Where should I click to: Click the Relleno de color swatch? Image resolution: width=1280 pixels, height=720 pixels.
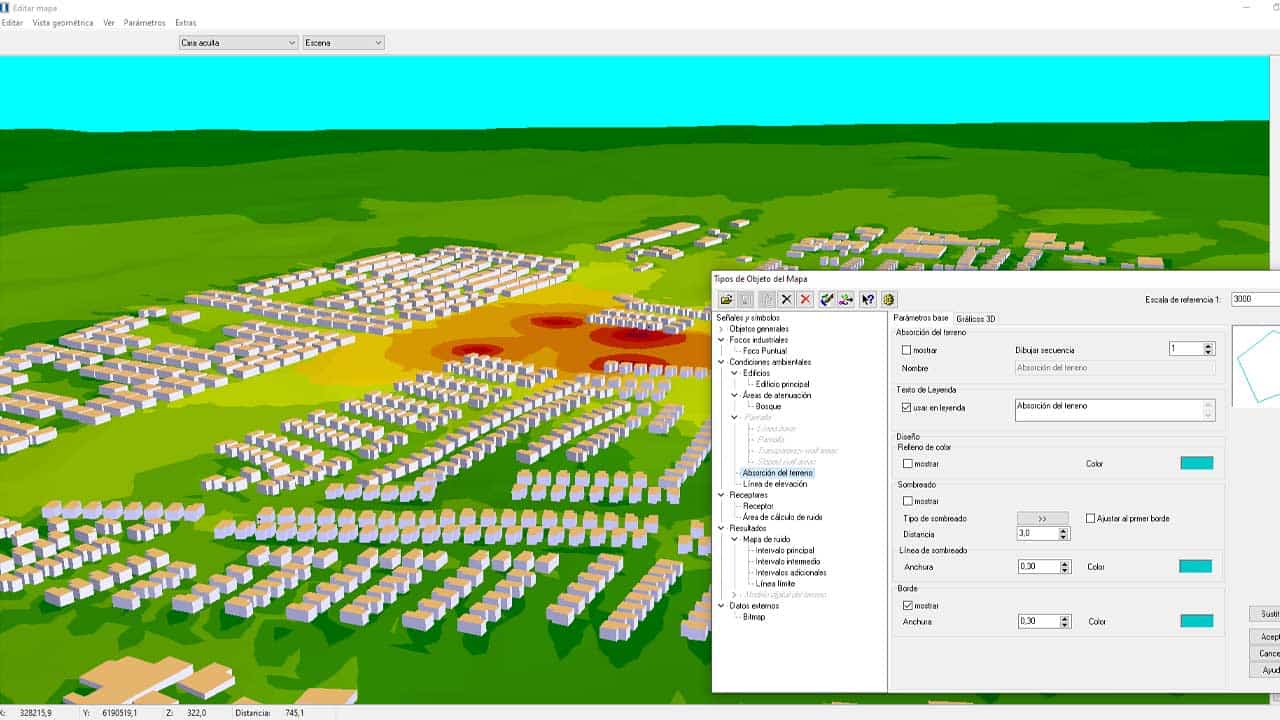coord(1196,463)
